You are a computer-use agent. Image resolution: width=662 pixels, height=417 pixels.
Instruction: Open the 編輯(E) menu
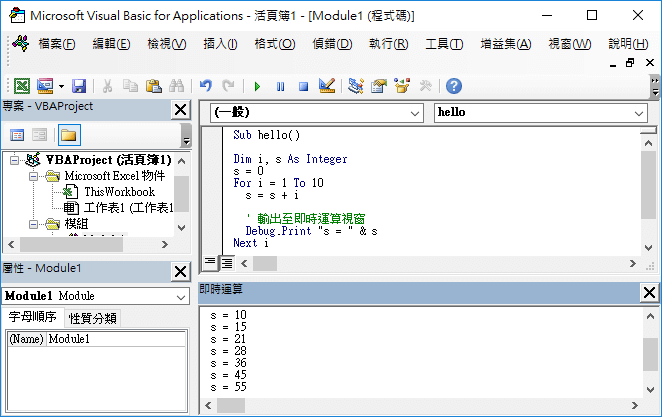point(111,44)
